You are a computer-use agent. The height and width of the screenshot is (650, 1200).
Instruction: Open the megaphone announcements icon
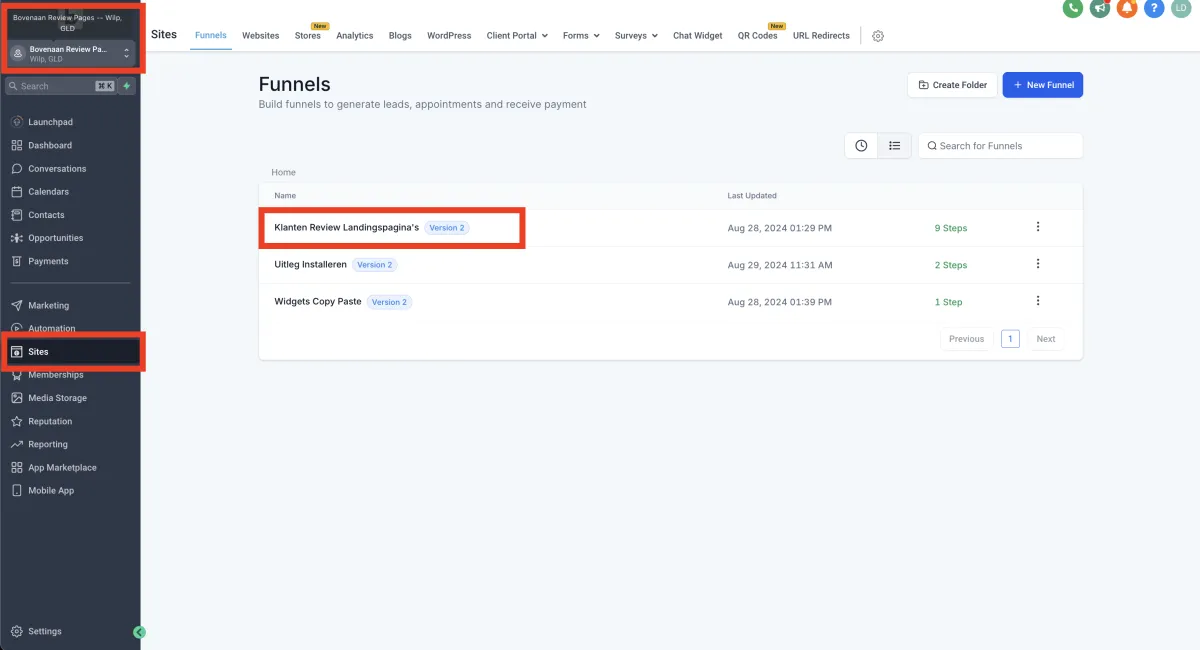point(1100,8)
